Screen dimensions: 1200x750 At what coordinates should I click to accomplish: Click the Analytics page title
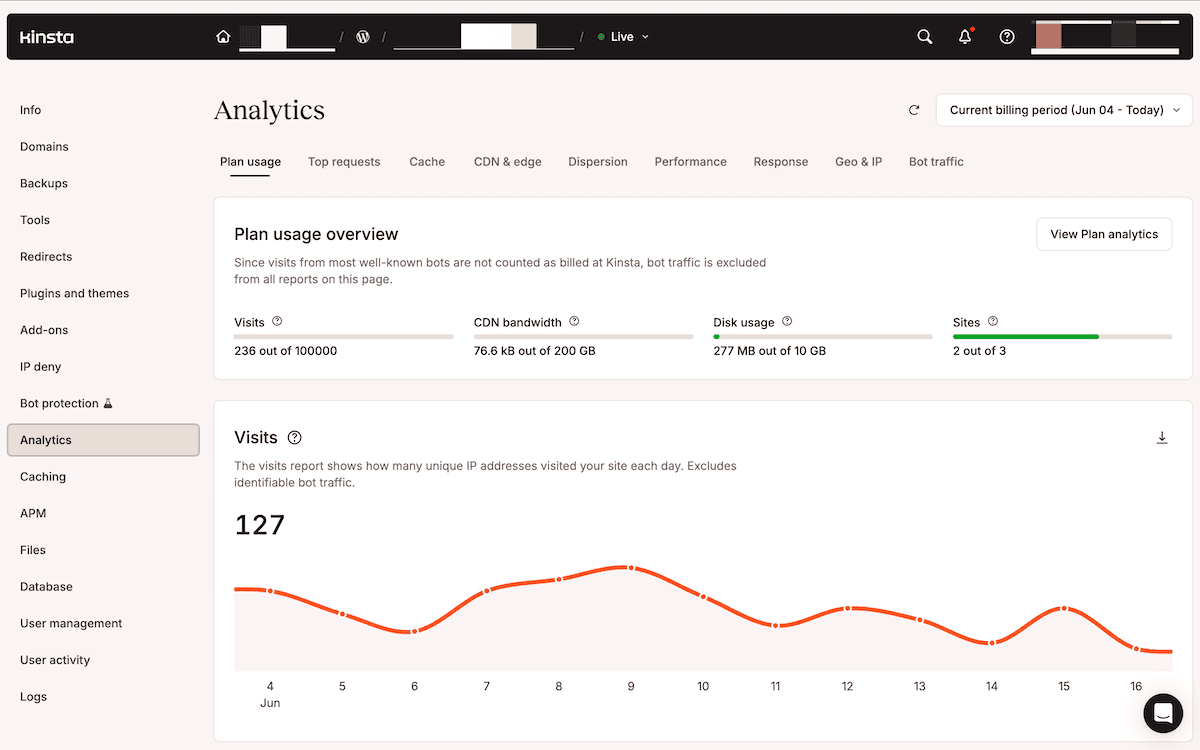[x=270, y=111]
